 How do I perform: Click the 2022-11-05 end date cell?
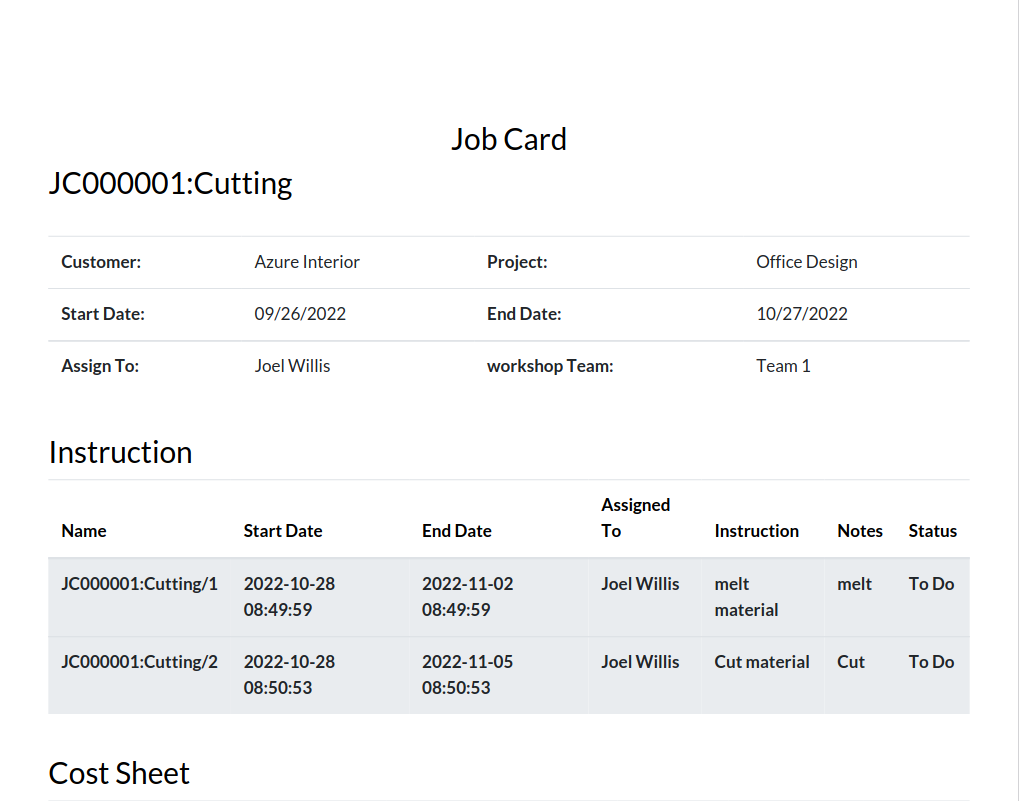pos(467,674)
